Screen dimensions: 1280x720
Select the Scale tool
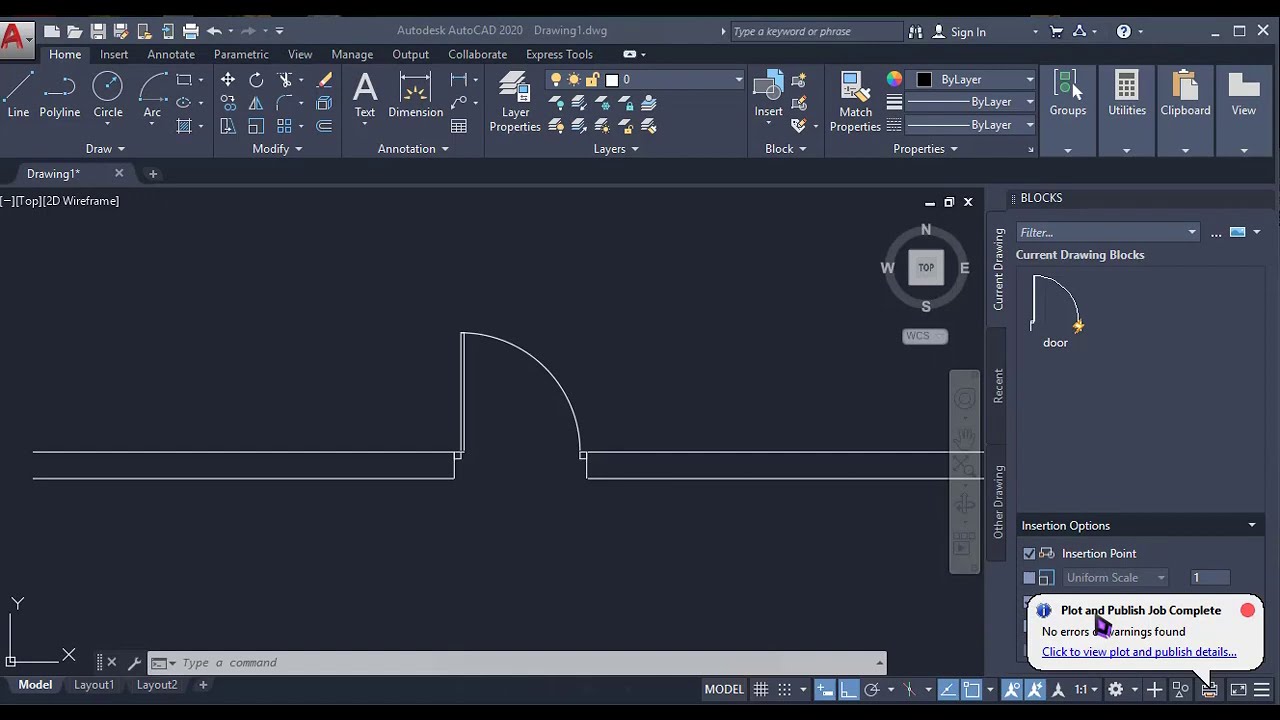tap(256, 126)
